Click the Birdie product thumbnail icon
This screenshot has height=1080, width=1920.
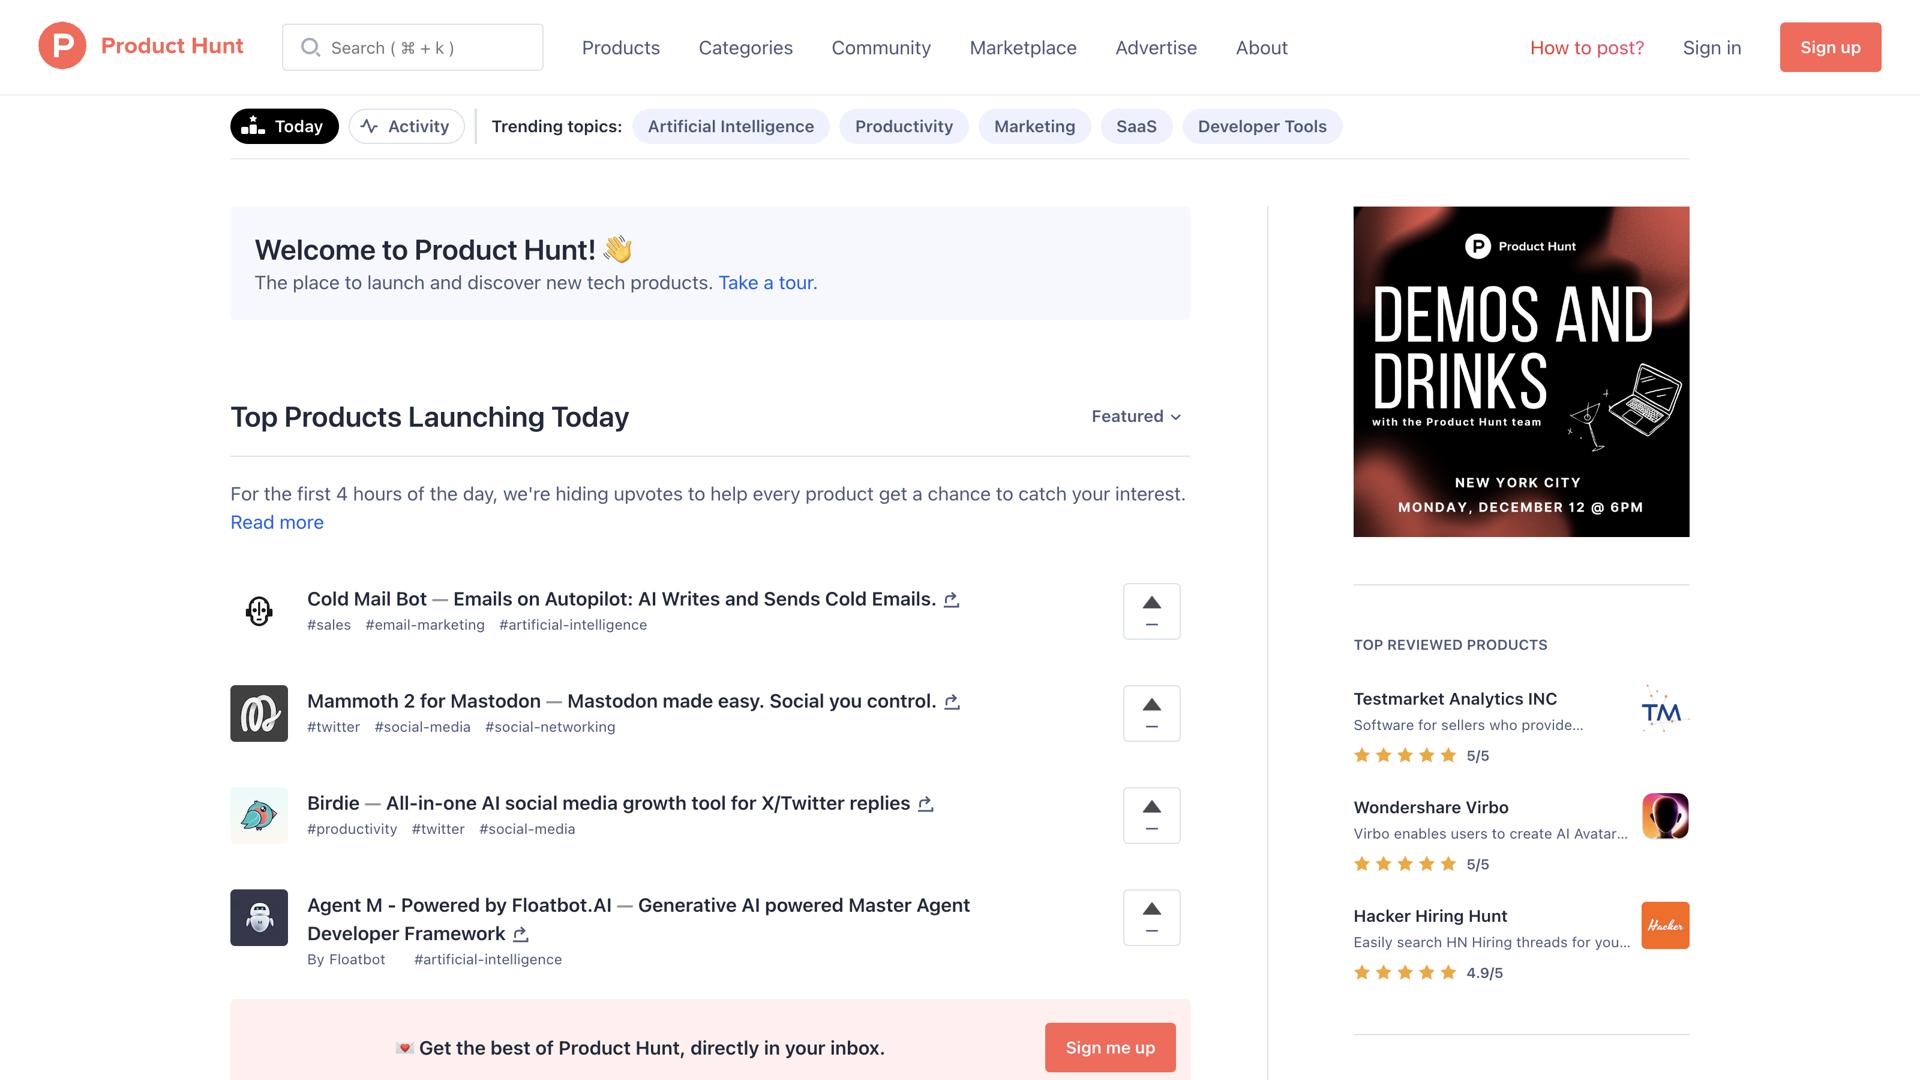[x=258, y=815]
